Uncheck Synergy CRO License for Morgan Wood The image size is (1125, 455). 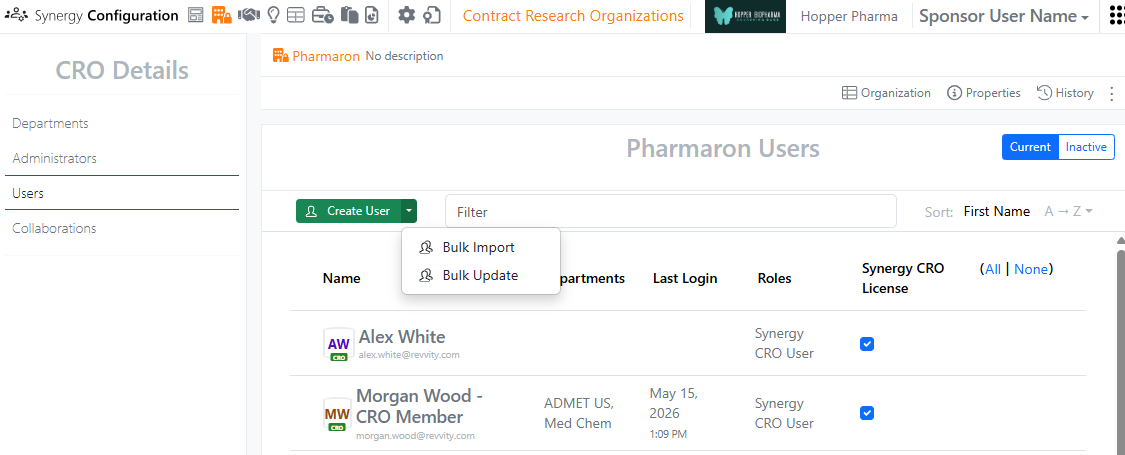pyautogui.click(x=867, y=413)
